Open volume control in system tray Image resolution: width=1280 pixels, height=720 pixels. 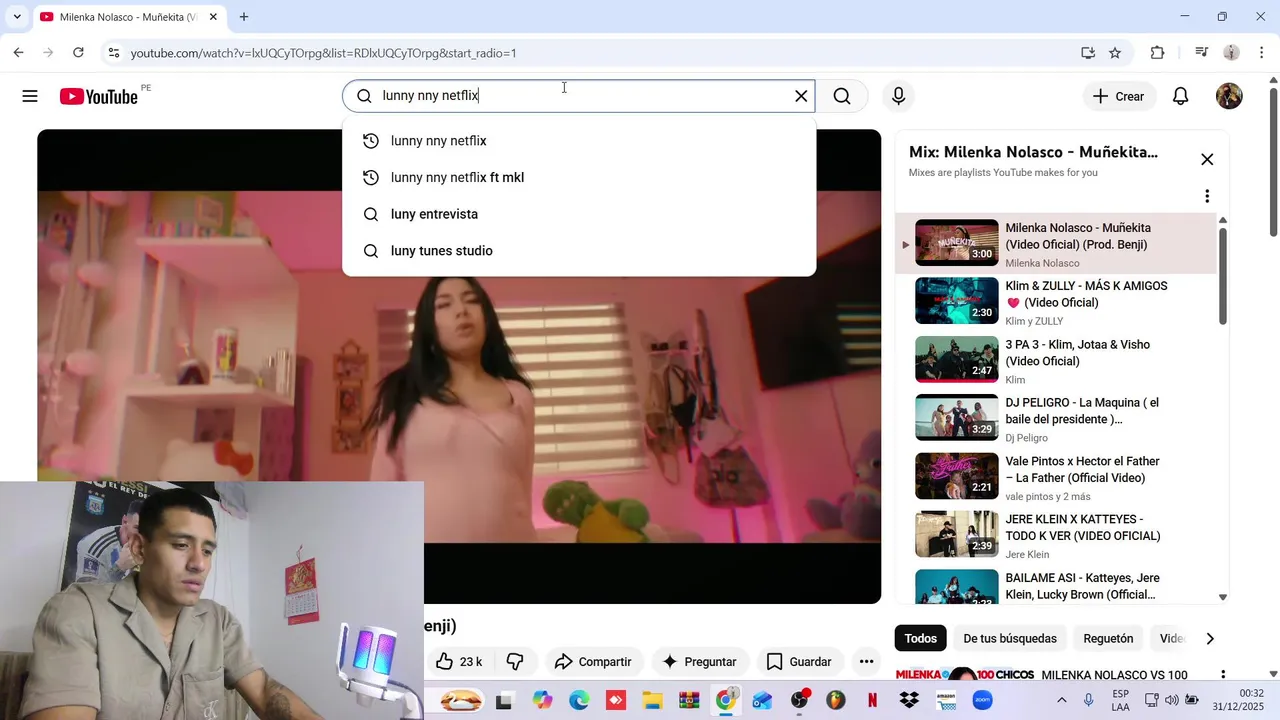click(1171, 700)
